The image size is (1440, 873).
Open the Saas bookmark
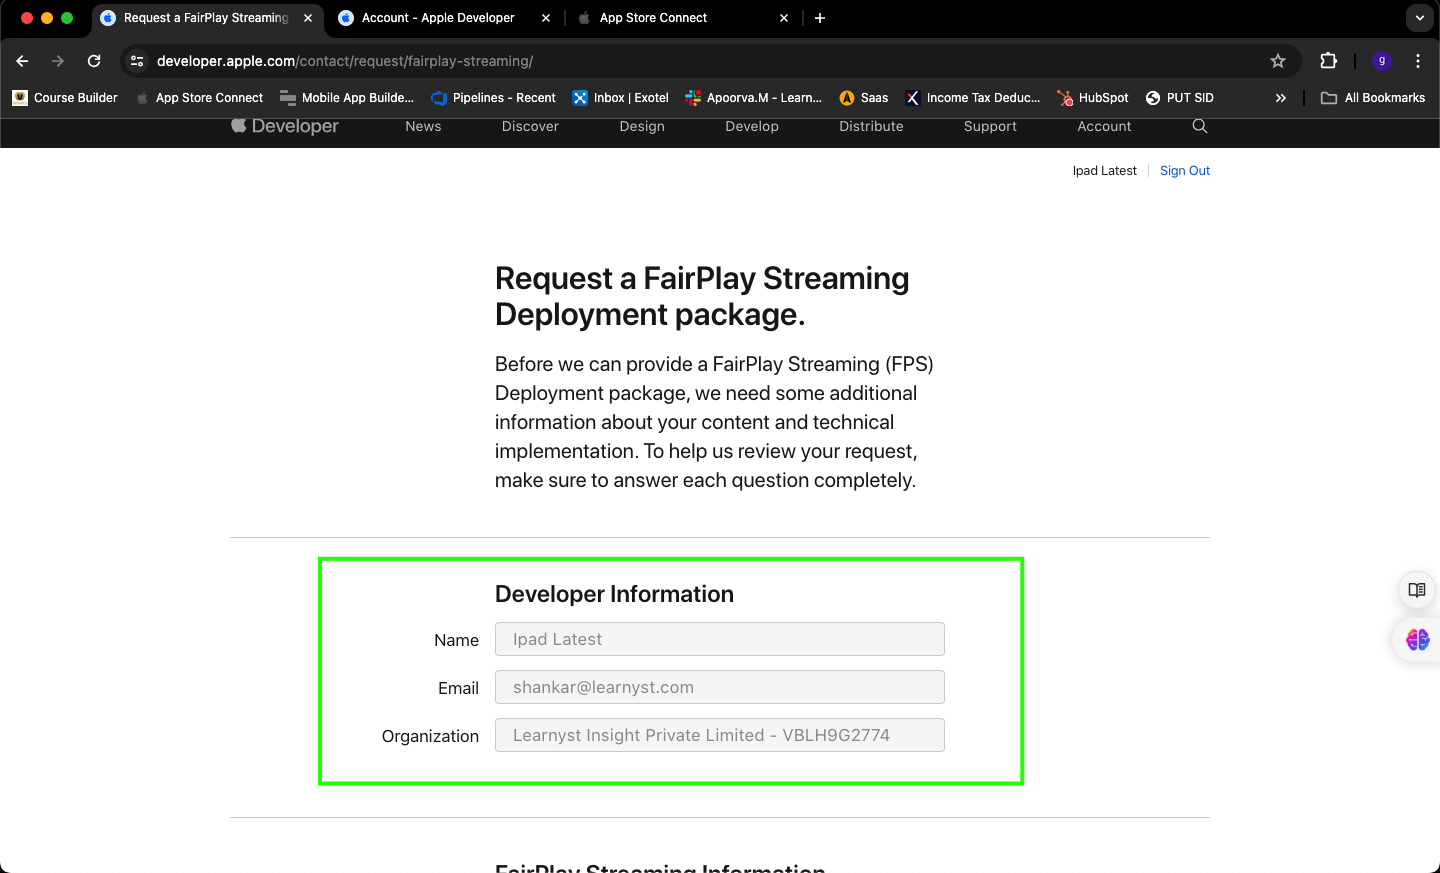coord(862,98)
